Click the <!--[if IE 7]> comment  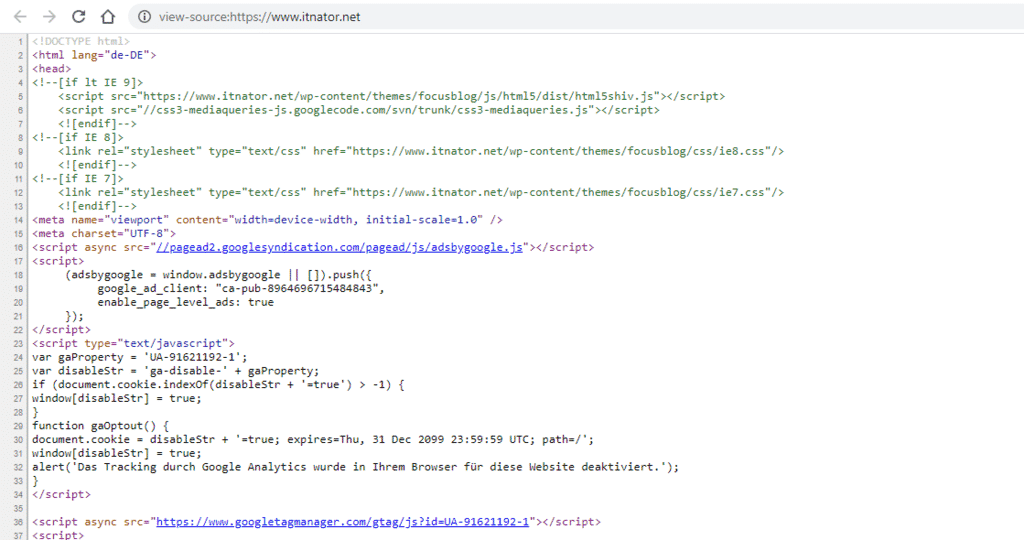point(78,179)
